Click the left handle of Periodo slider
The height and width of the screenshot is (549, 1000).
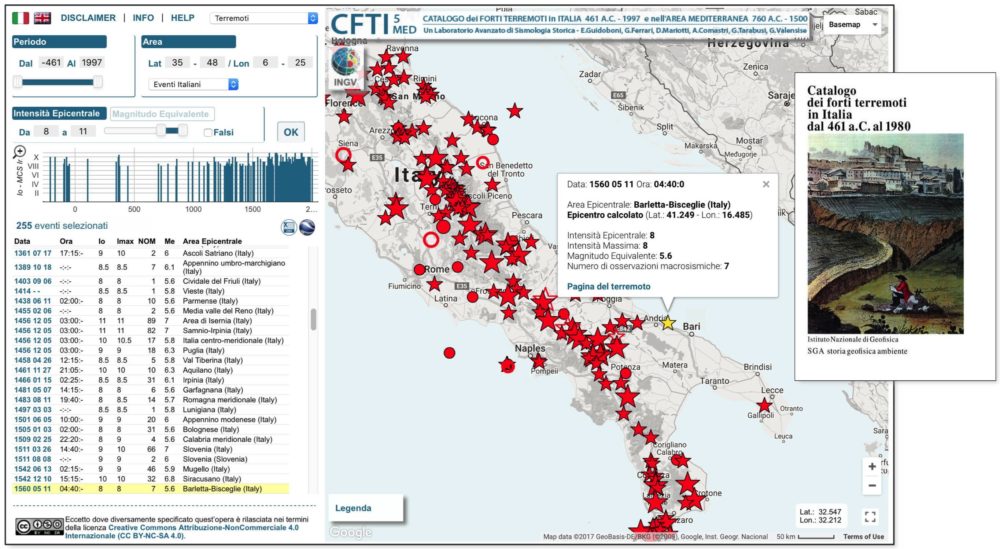18,82
